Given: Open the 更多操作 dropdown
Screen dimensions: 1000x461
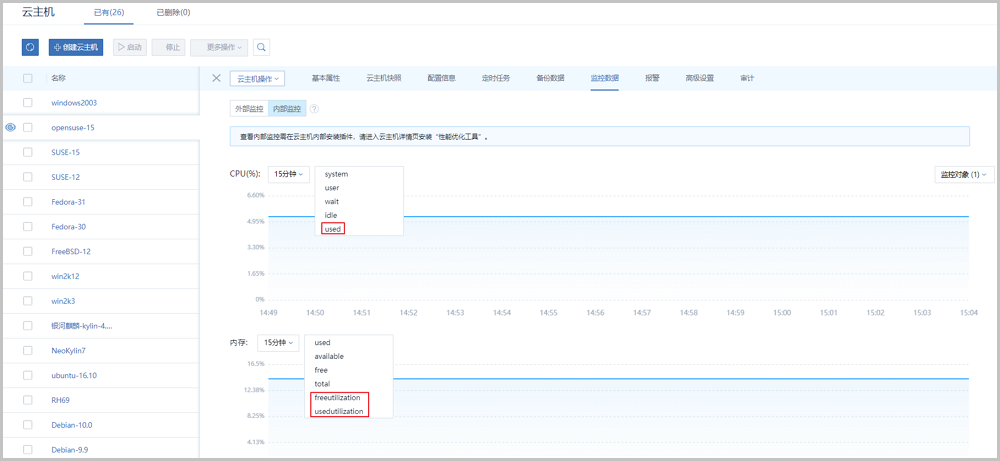Looking at the screenshot, I should click(217, 47).
